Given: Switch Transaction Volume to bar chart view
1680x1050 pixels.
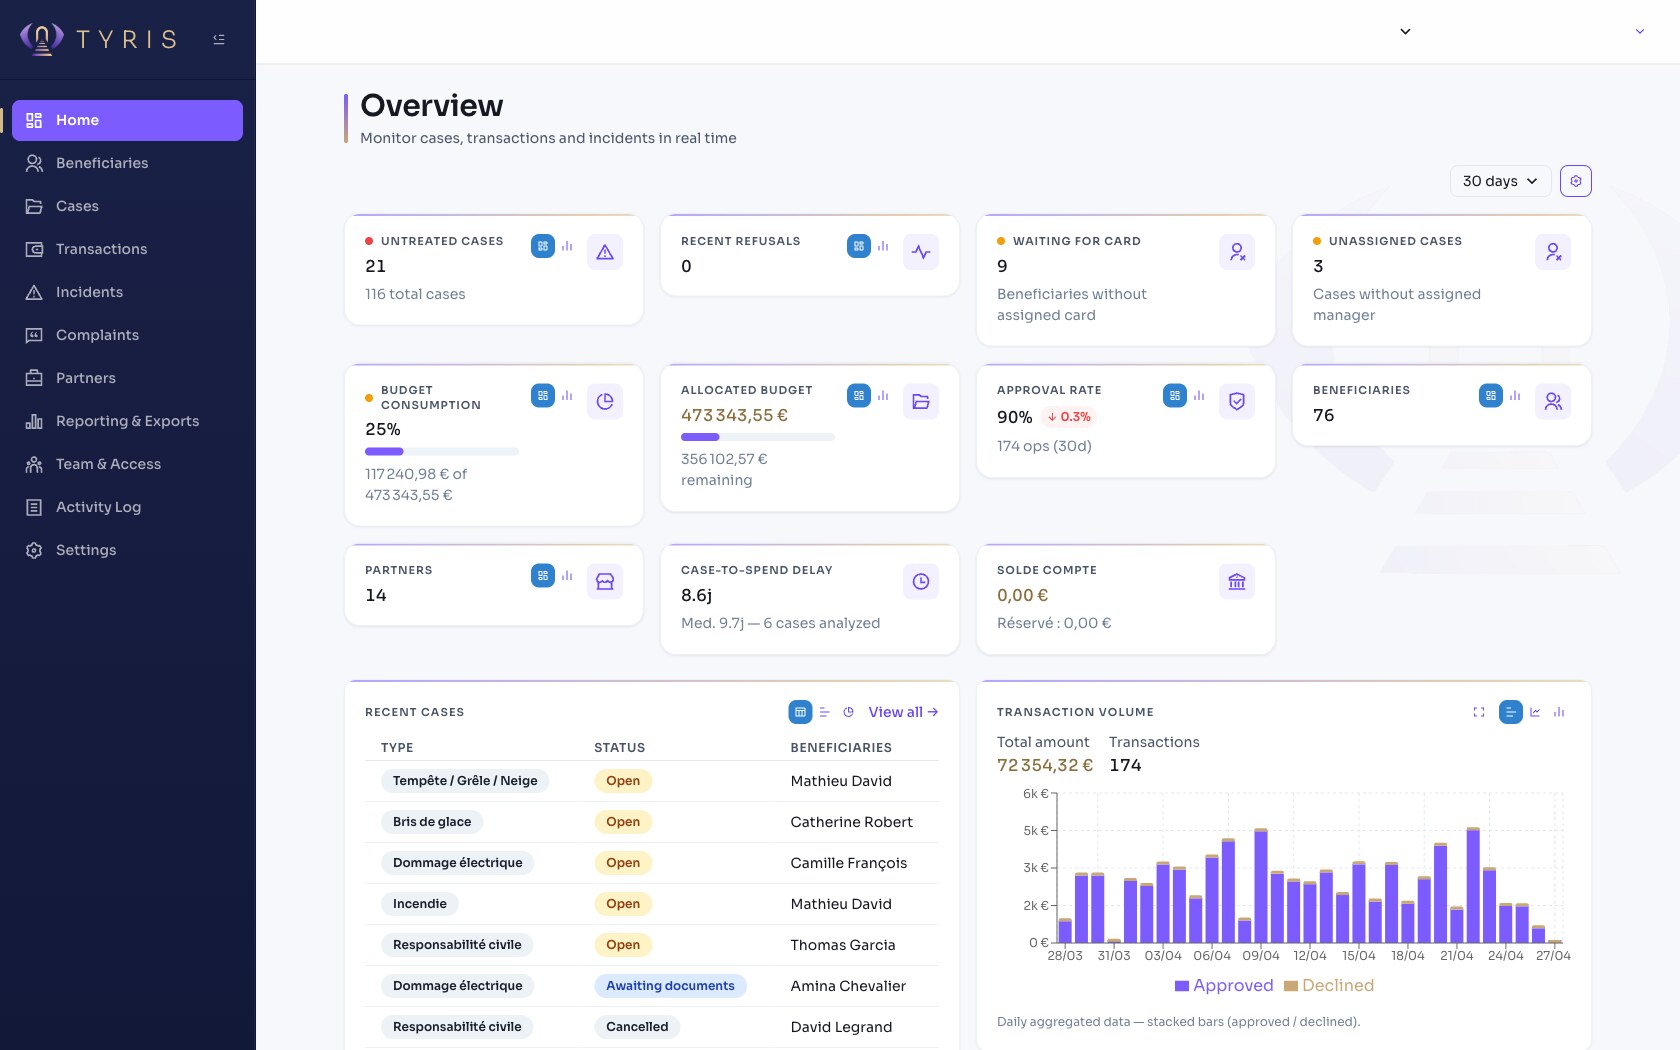Looking at the screenshot, I should click(1559, 712).
